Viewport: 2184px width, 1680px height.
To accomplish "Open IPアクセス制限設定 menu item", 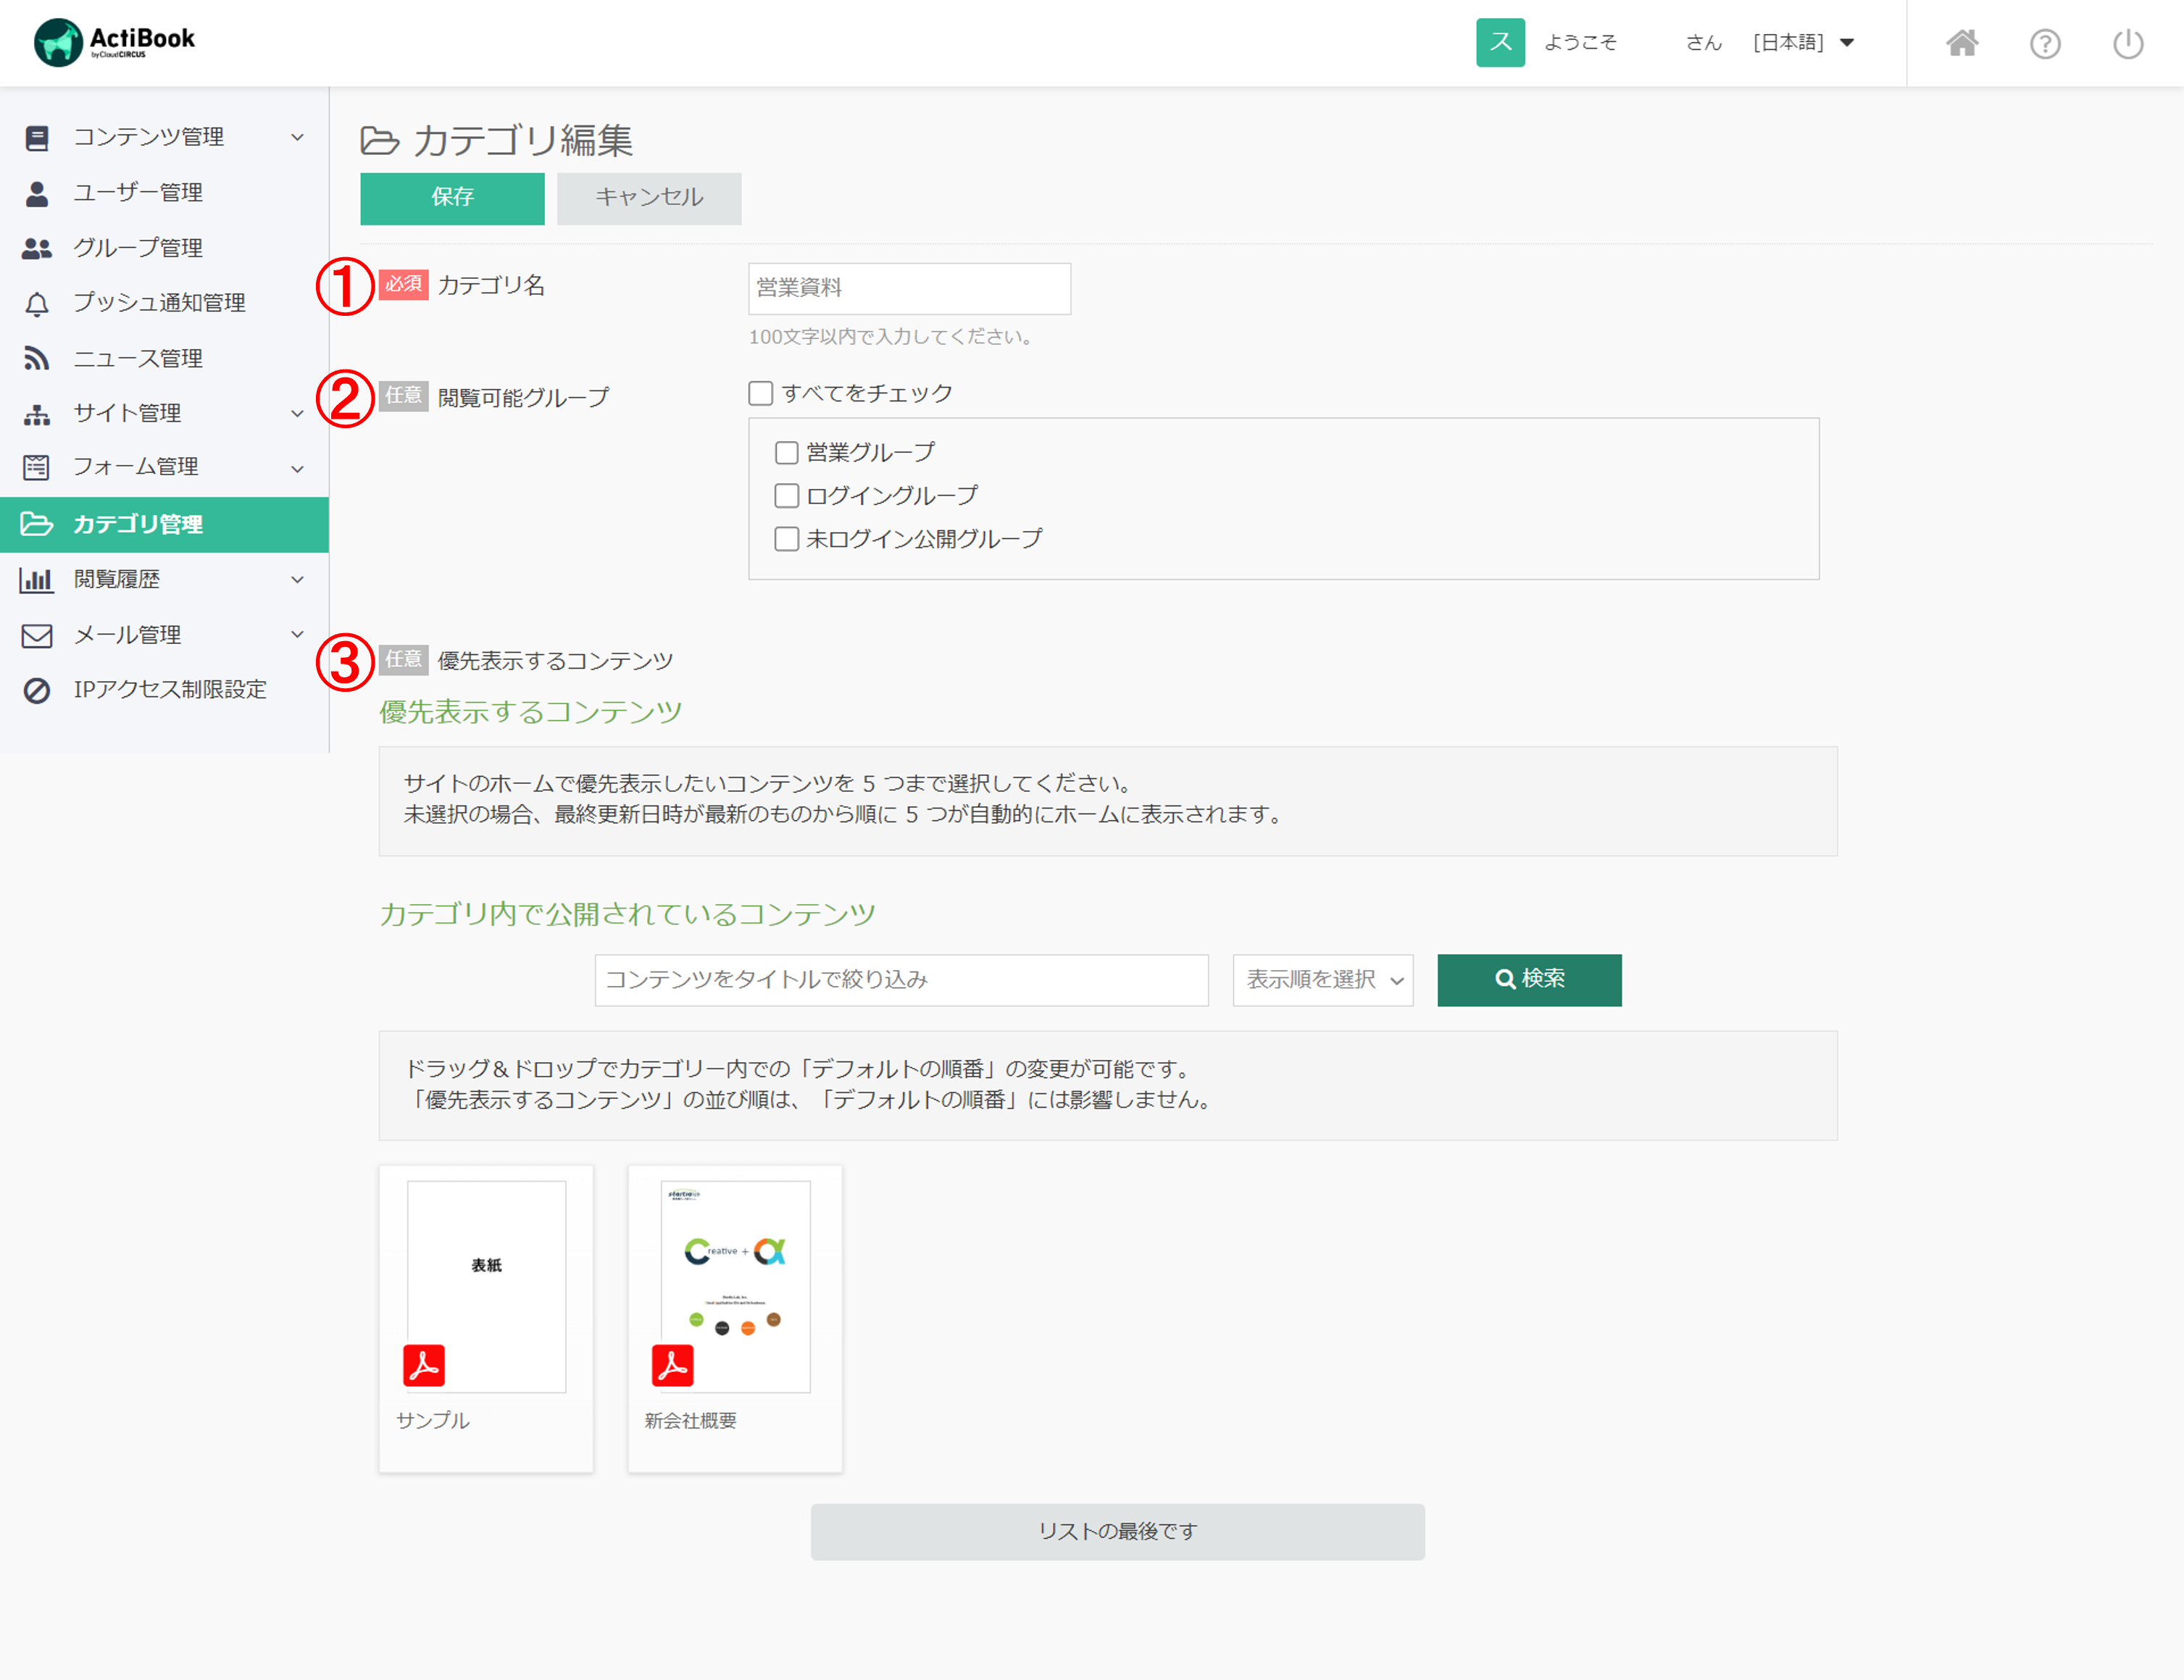I will click(164, 690).
